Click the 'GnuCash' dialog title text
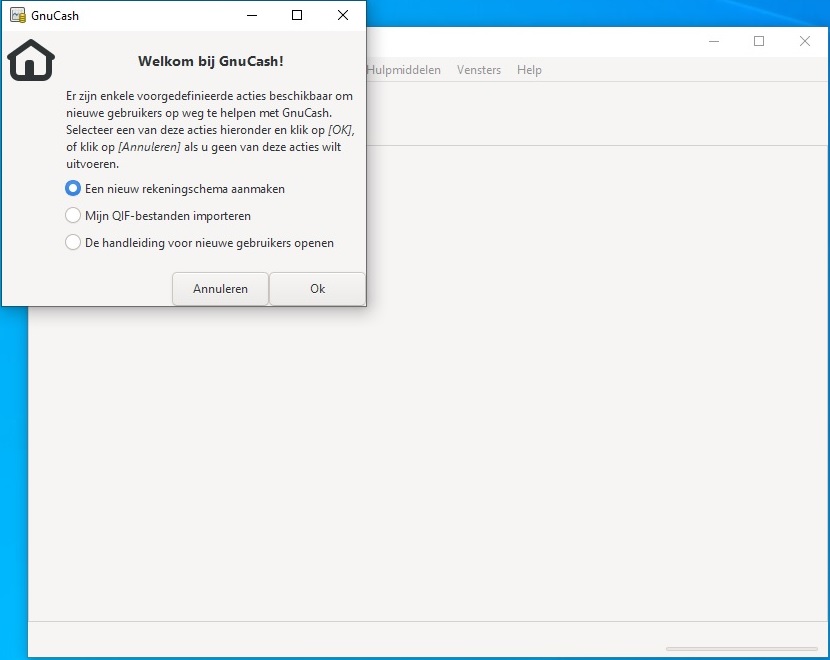This screenshot has width=830, height=660. click(55, 15)
